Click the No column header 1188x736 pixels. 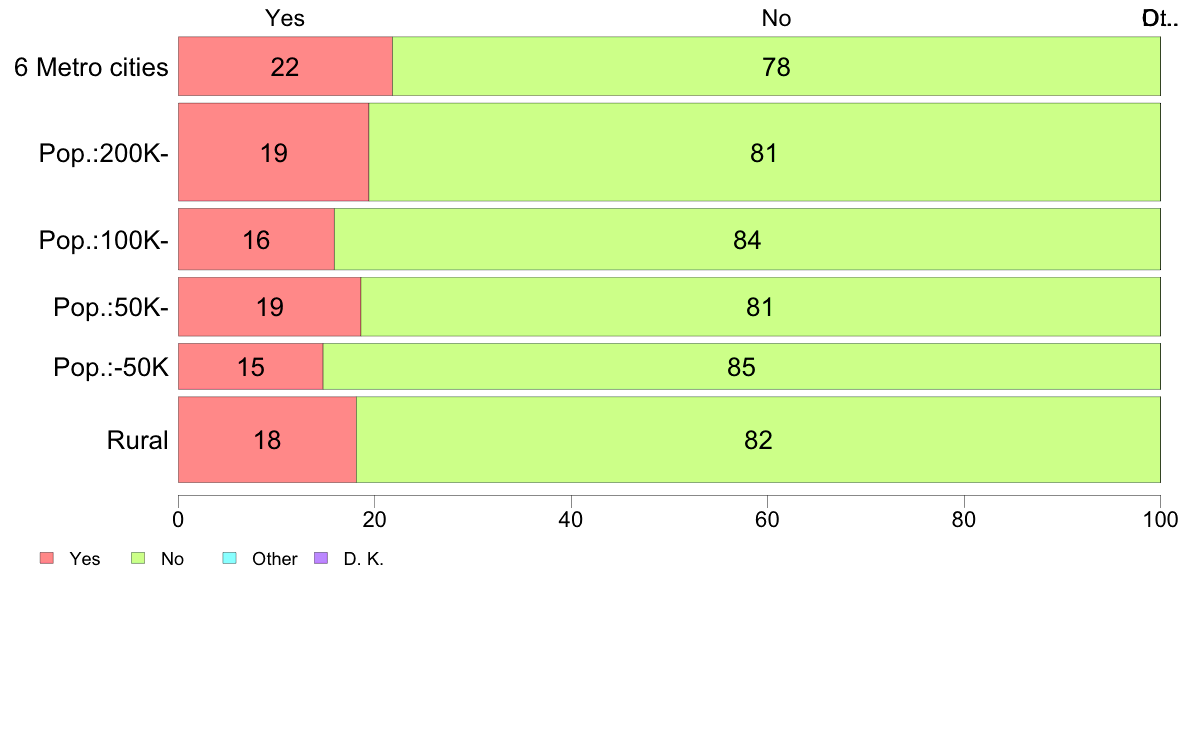[777, 18]
